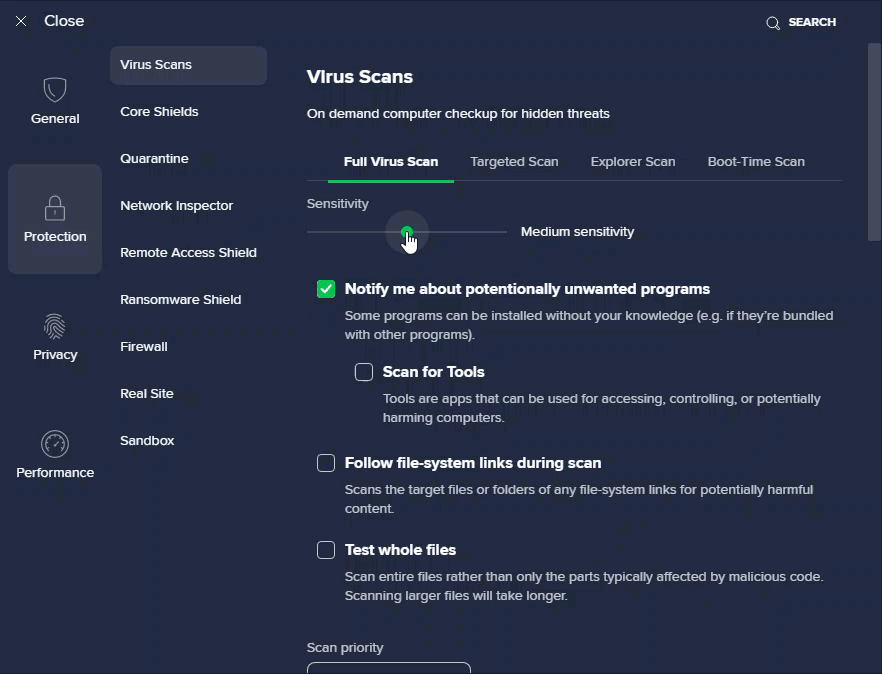Open the Quarantine section
Viewport: 882px width, 674px height.
[x=154, y=159]
